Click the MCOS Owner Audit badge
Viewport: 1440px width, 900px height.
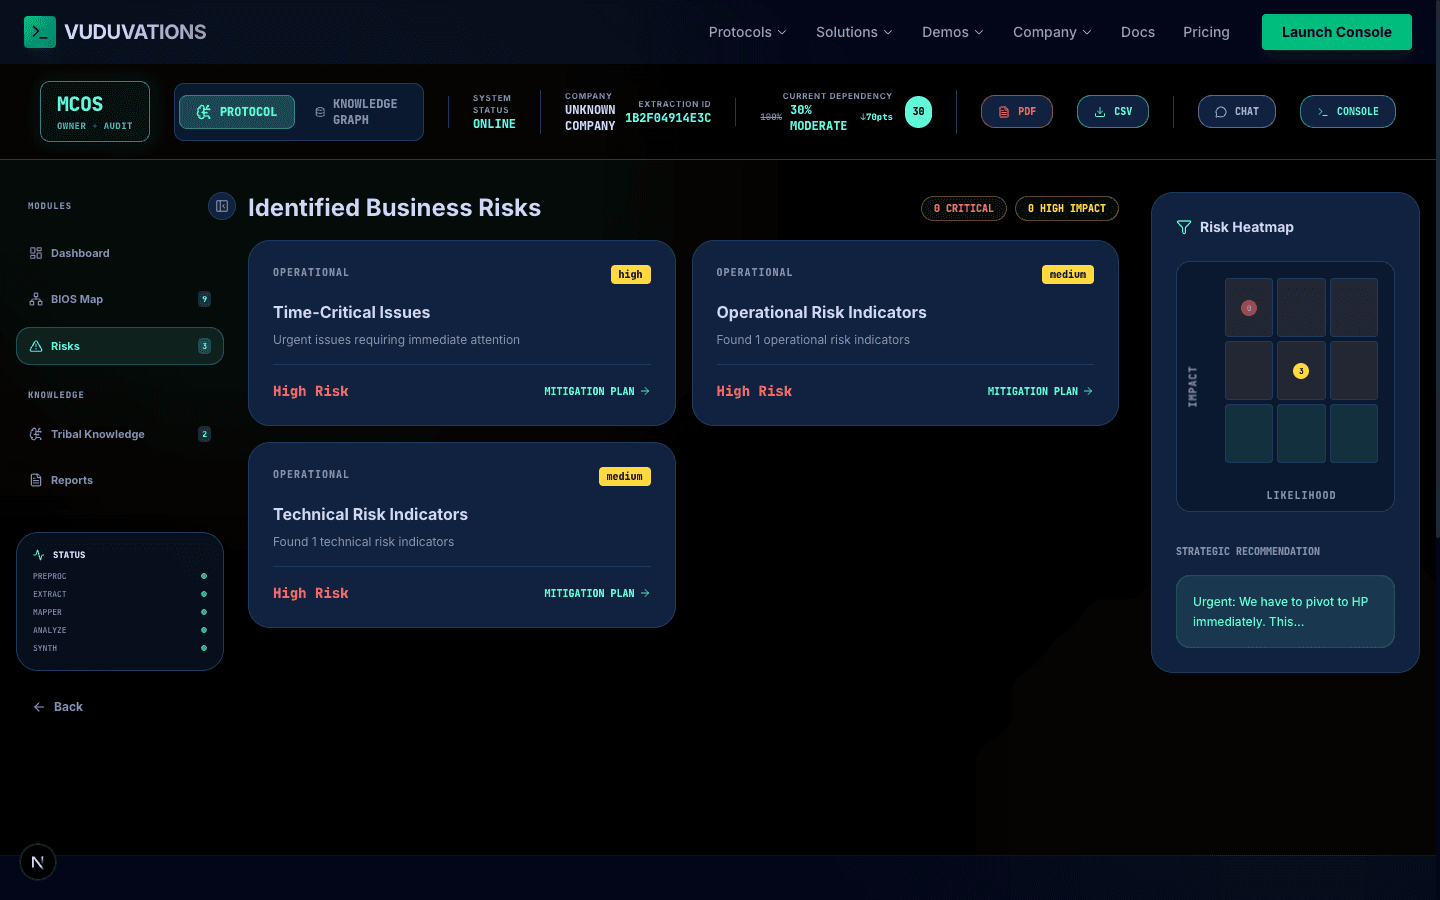[x=95, y=112]
